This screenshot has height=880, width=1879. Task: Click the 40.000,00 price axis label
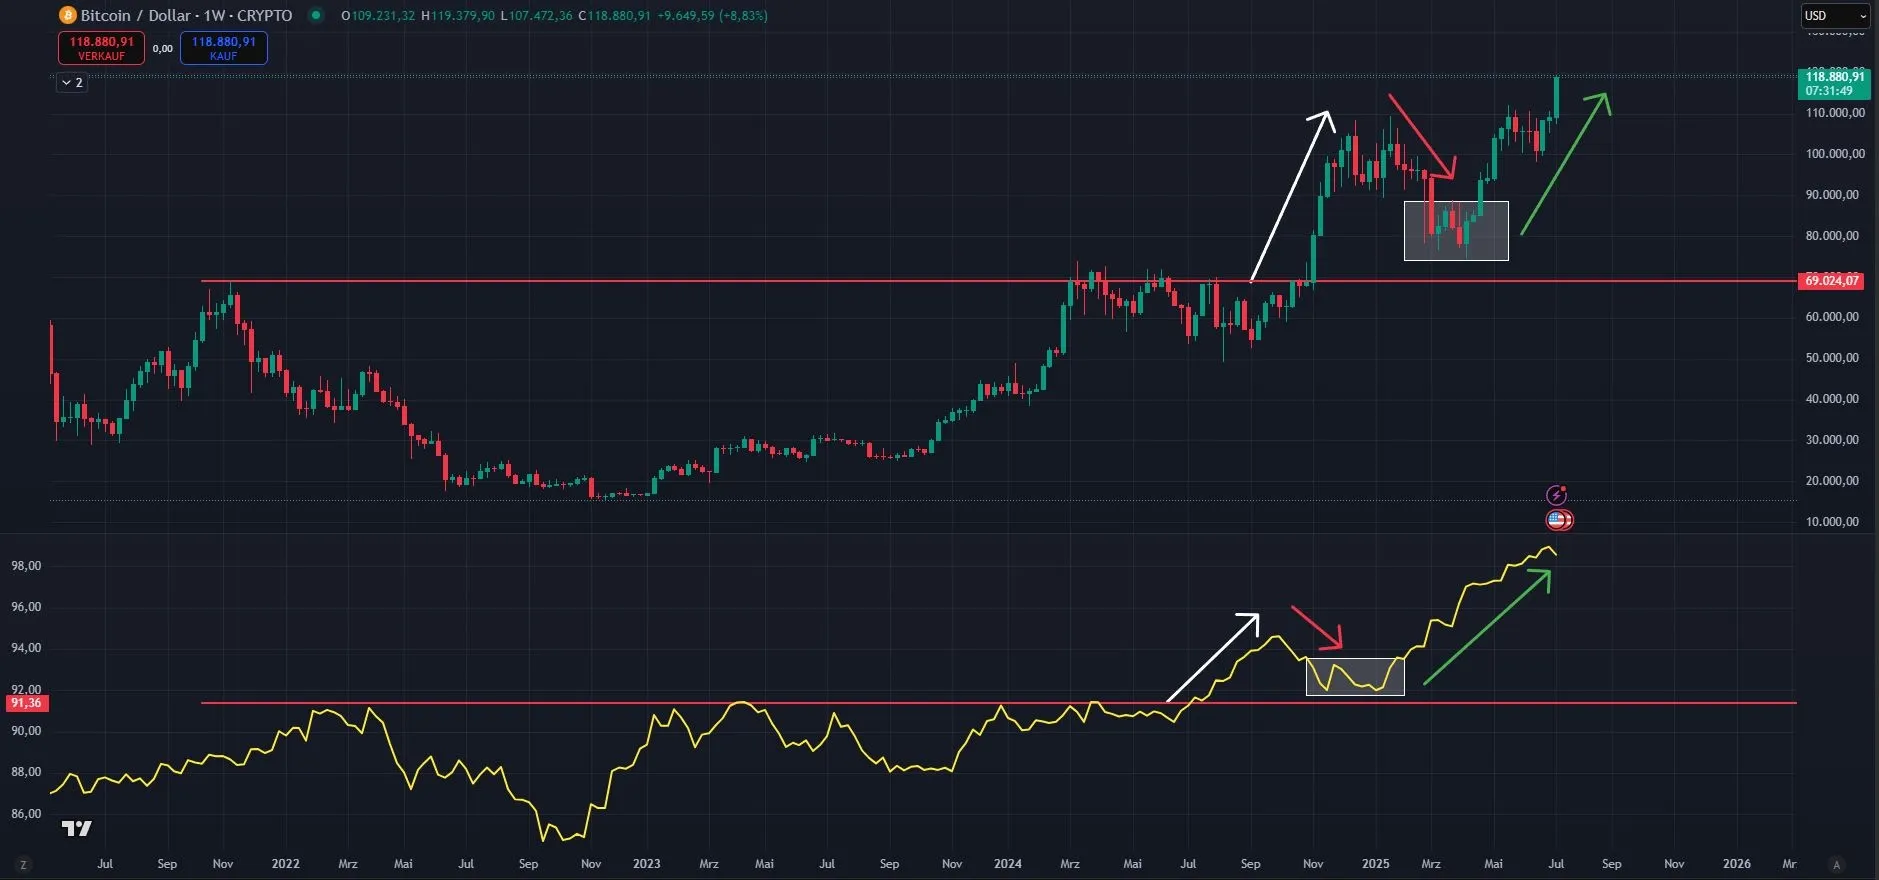1834,399
